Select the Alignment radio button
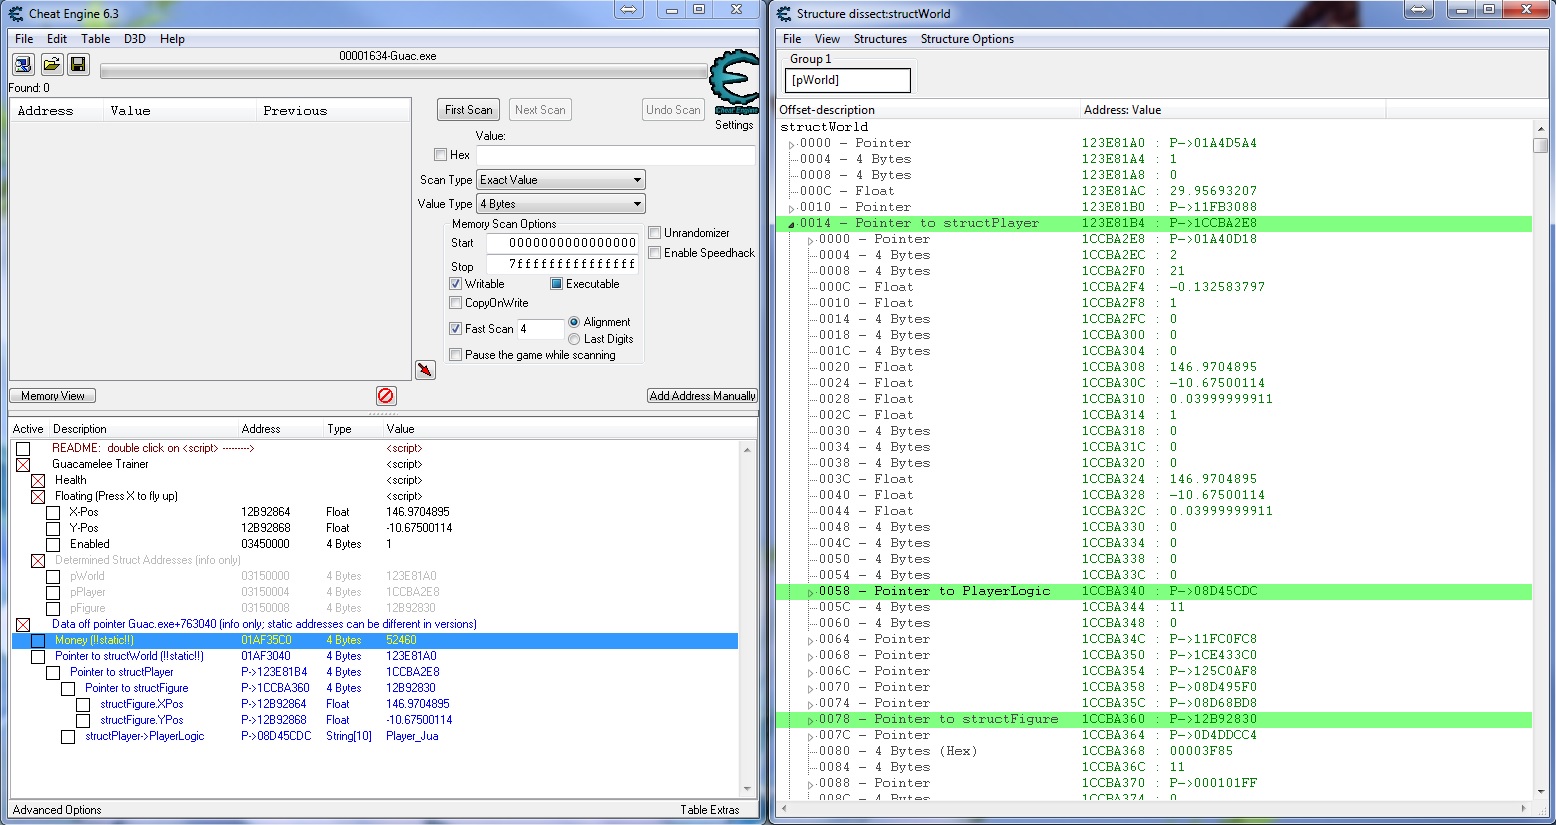 [574, 322]
